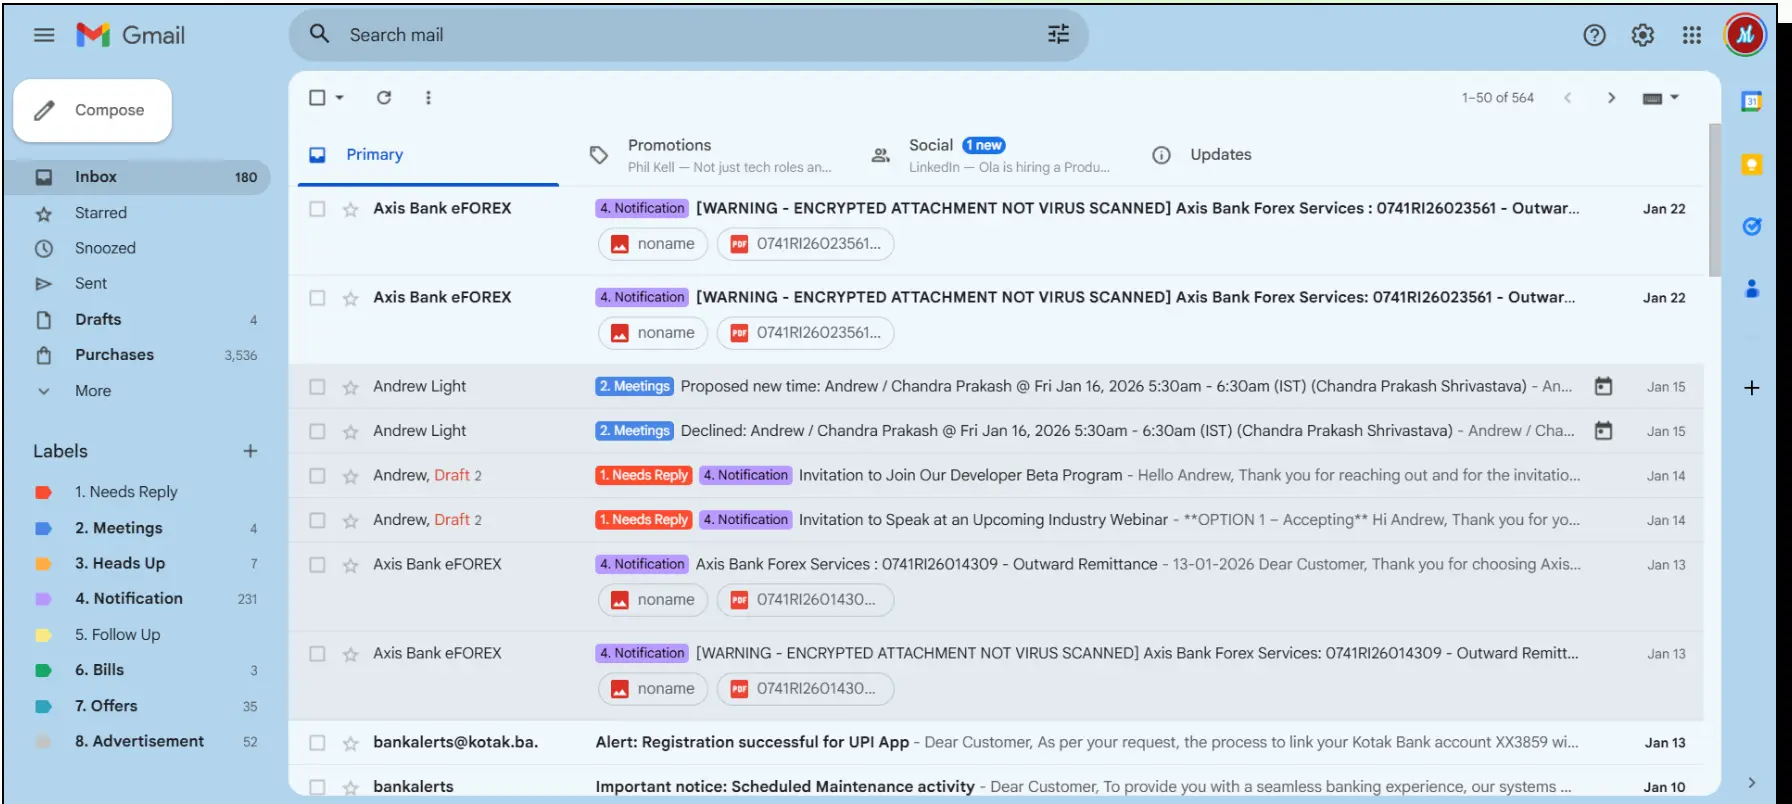Open the More options three-dot menu
The width and height of the screenshot is (1792, 804).
click(428, 97)
